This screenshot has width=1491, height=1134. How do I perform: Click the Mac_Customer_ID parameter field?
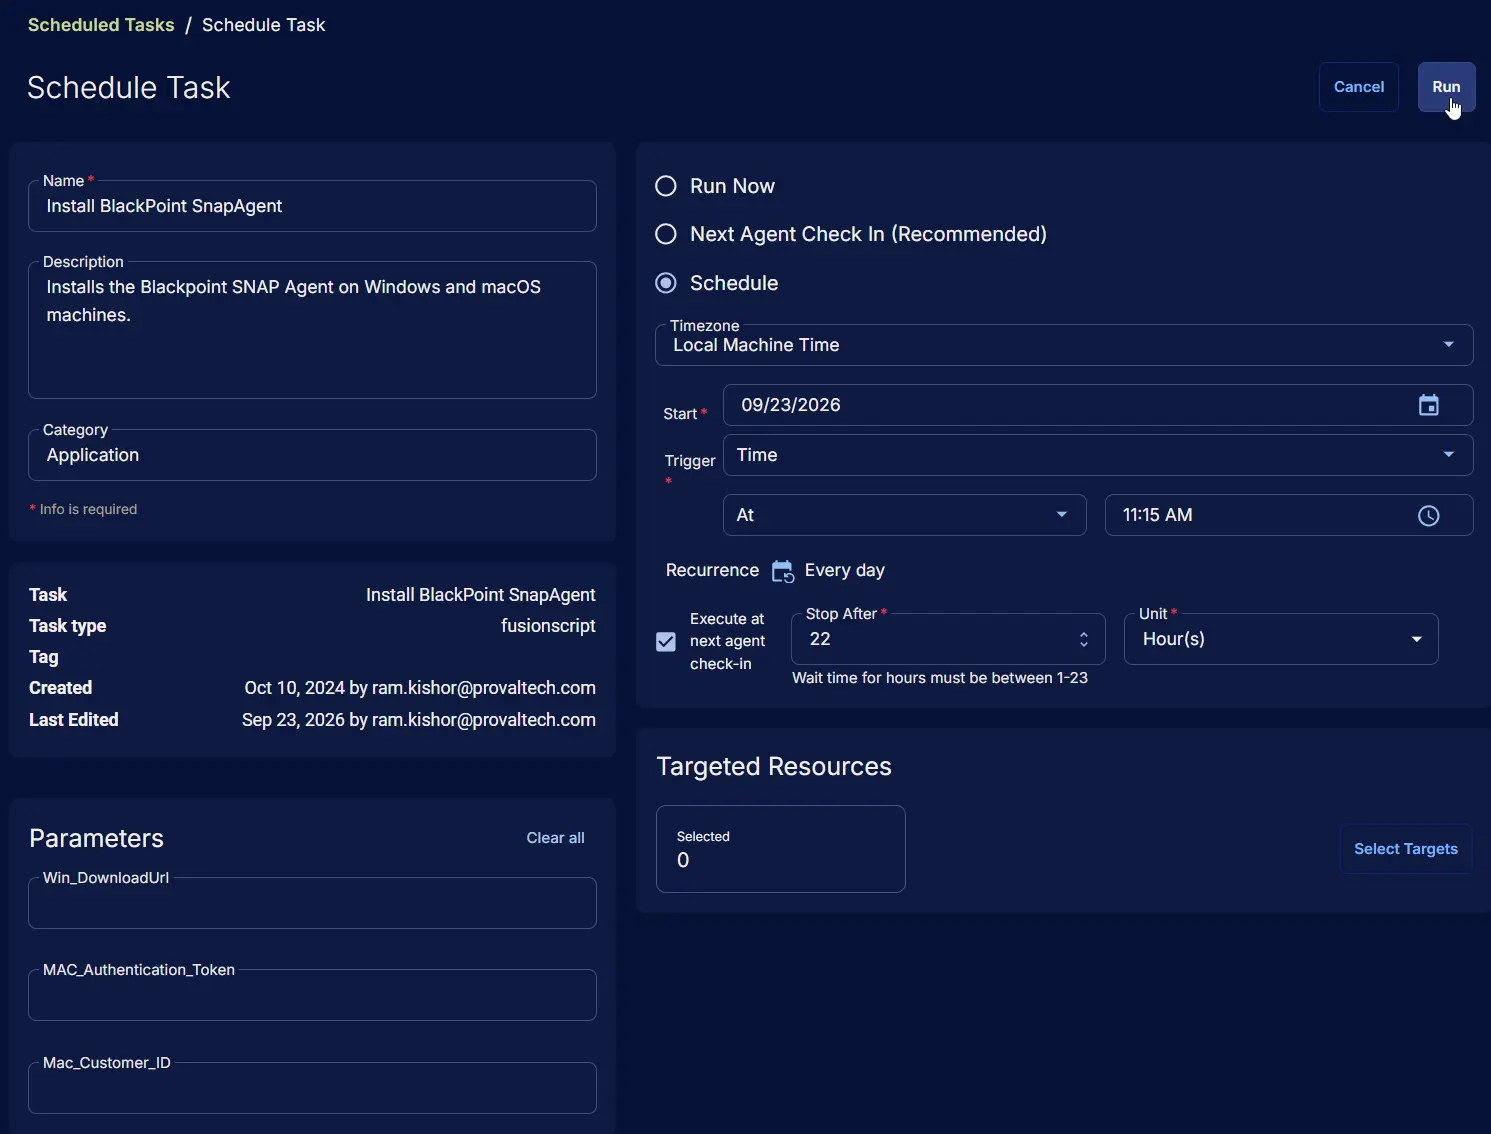tap(312, 1088)
